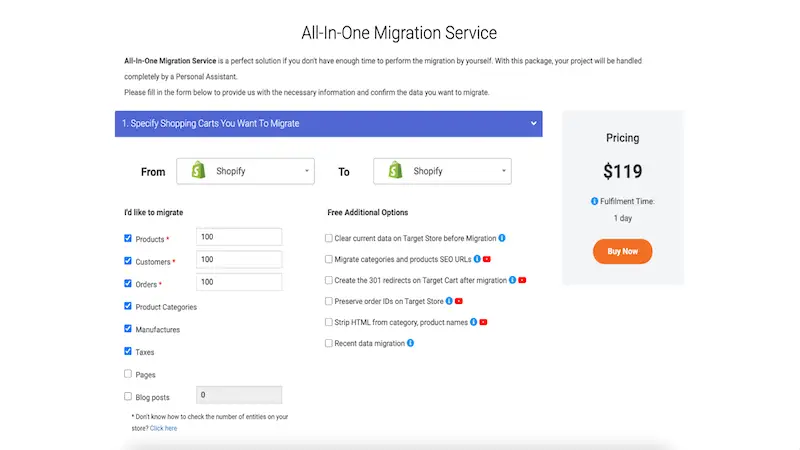Open YouTube icon for 301 redirects option
Image resolution: width=800 pixels, height=450 pixels.
(522, 280)
